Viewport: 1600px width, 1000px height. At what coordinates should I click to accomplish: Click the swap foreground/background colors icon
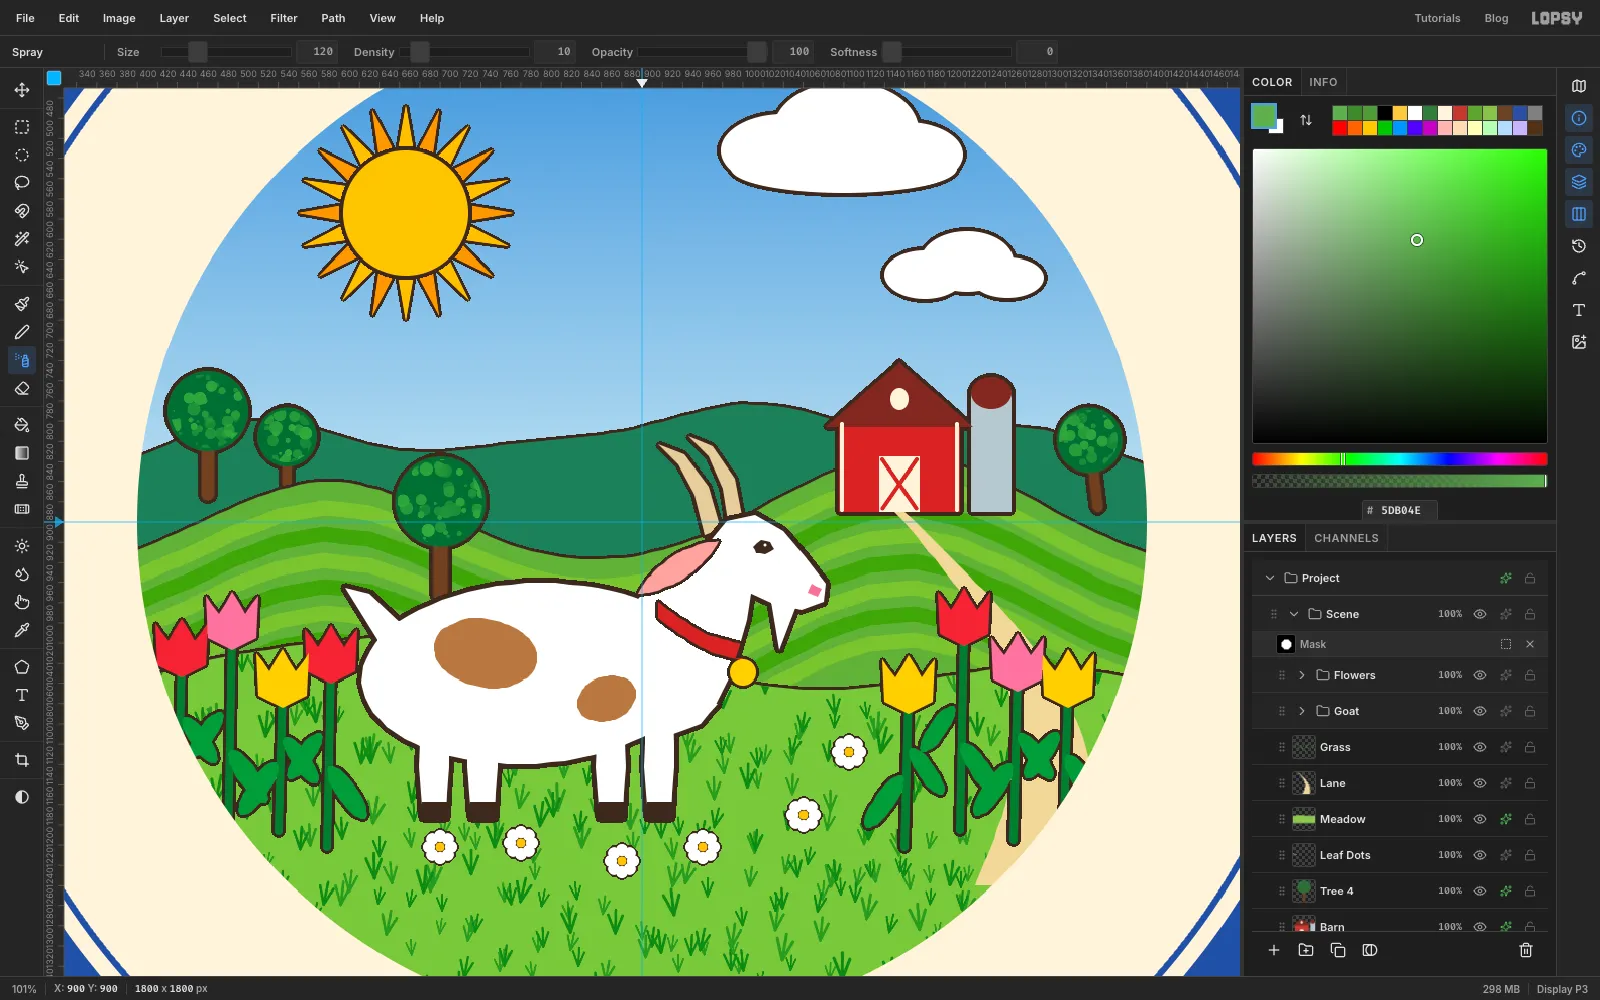coord(1306,120)
